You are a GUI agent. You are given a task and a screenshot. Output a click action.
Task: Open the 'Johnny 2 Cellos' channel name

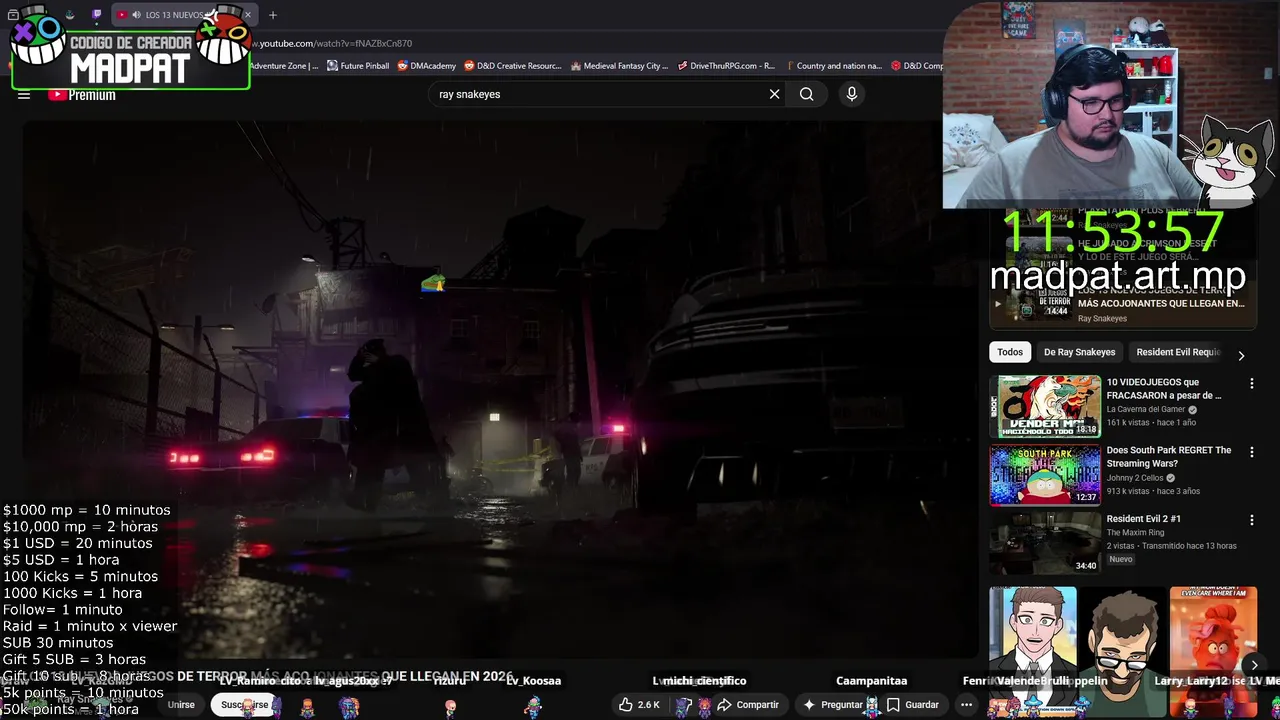pos(1135,478)
